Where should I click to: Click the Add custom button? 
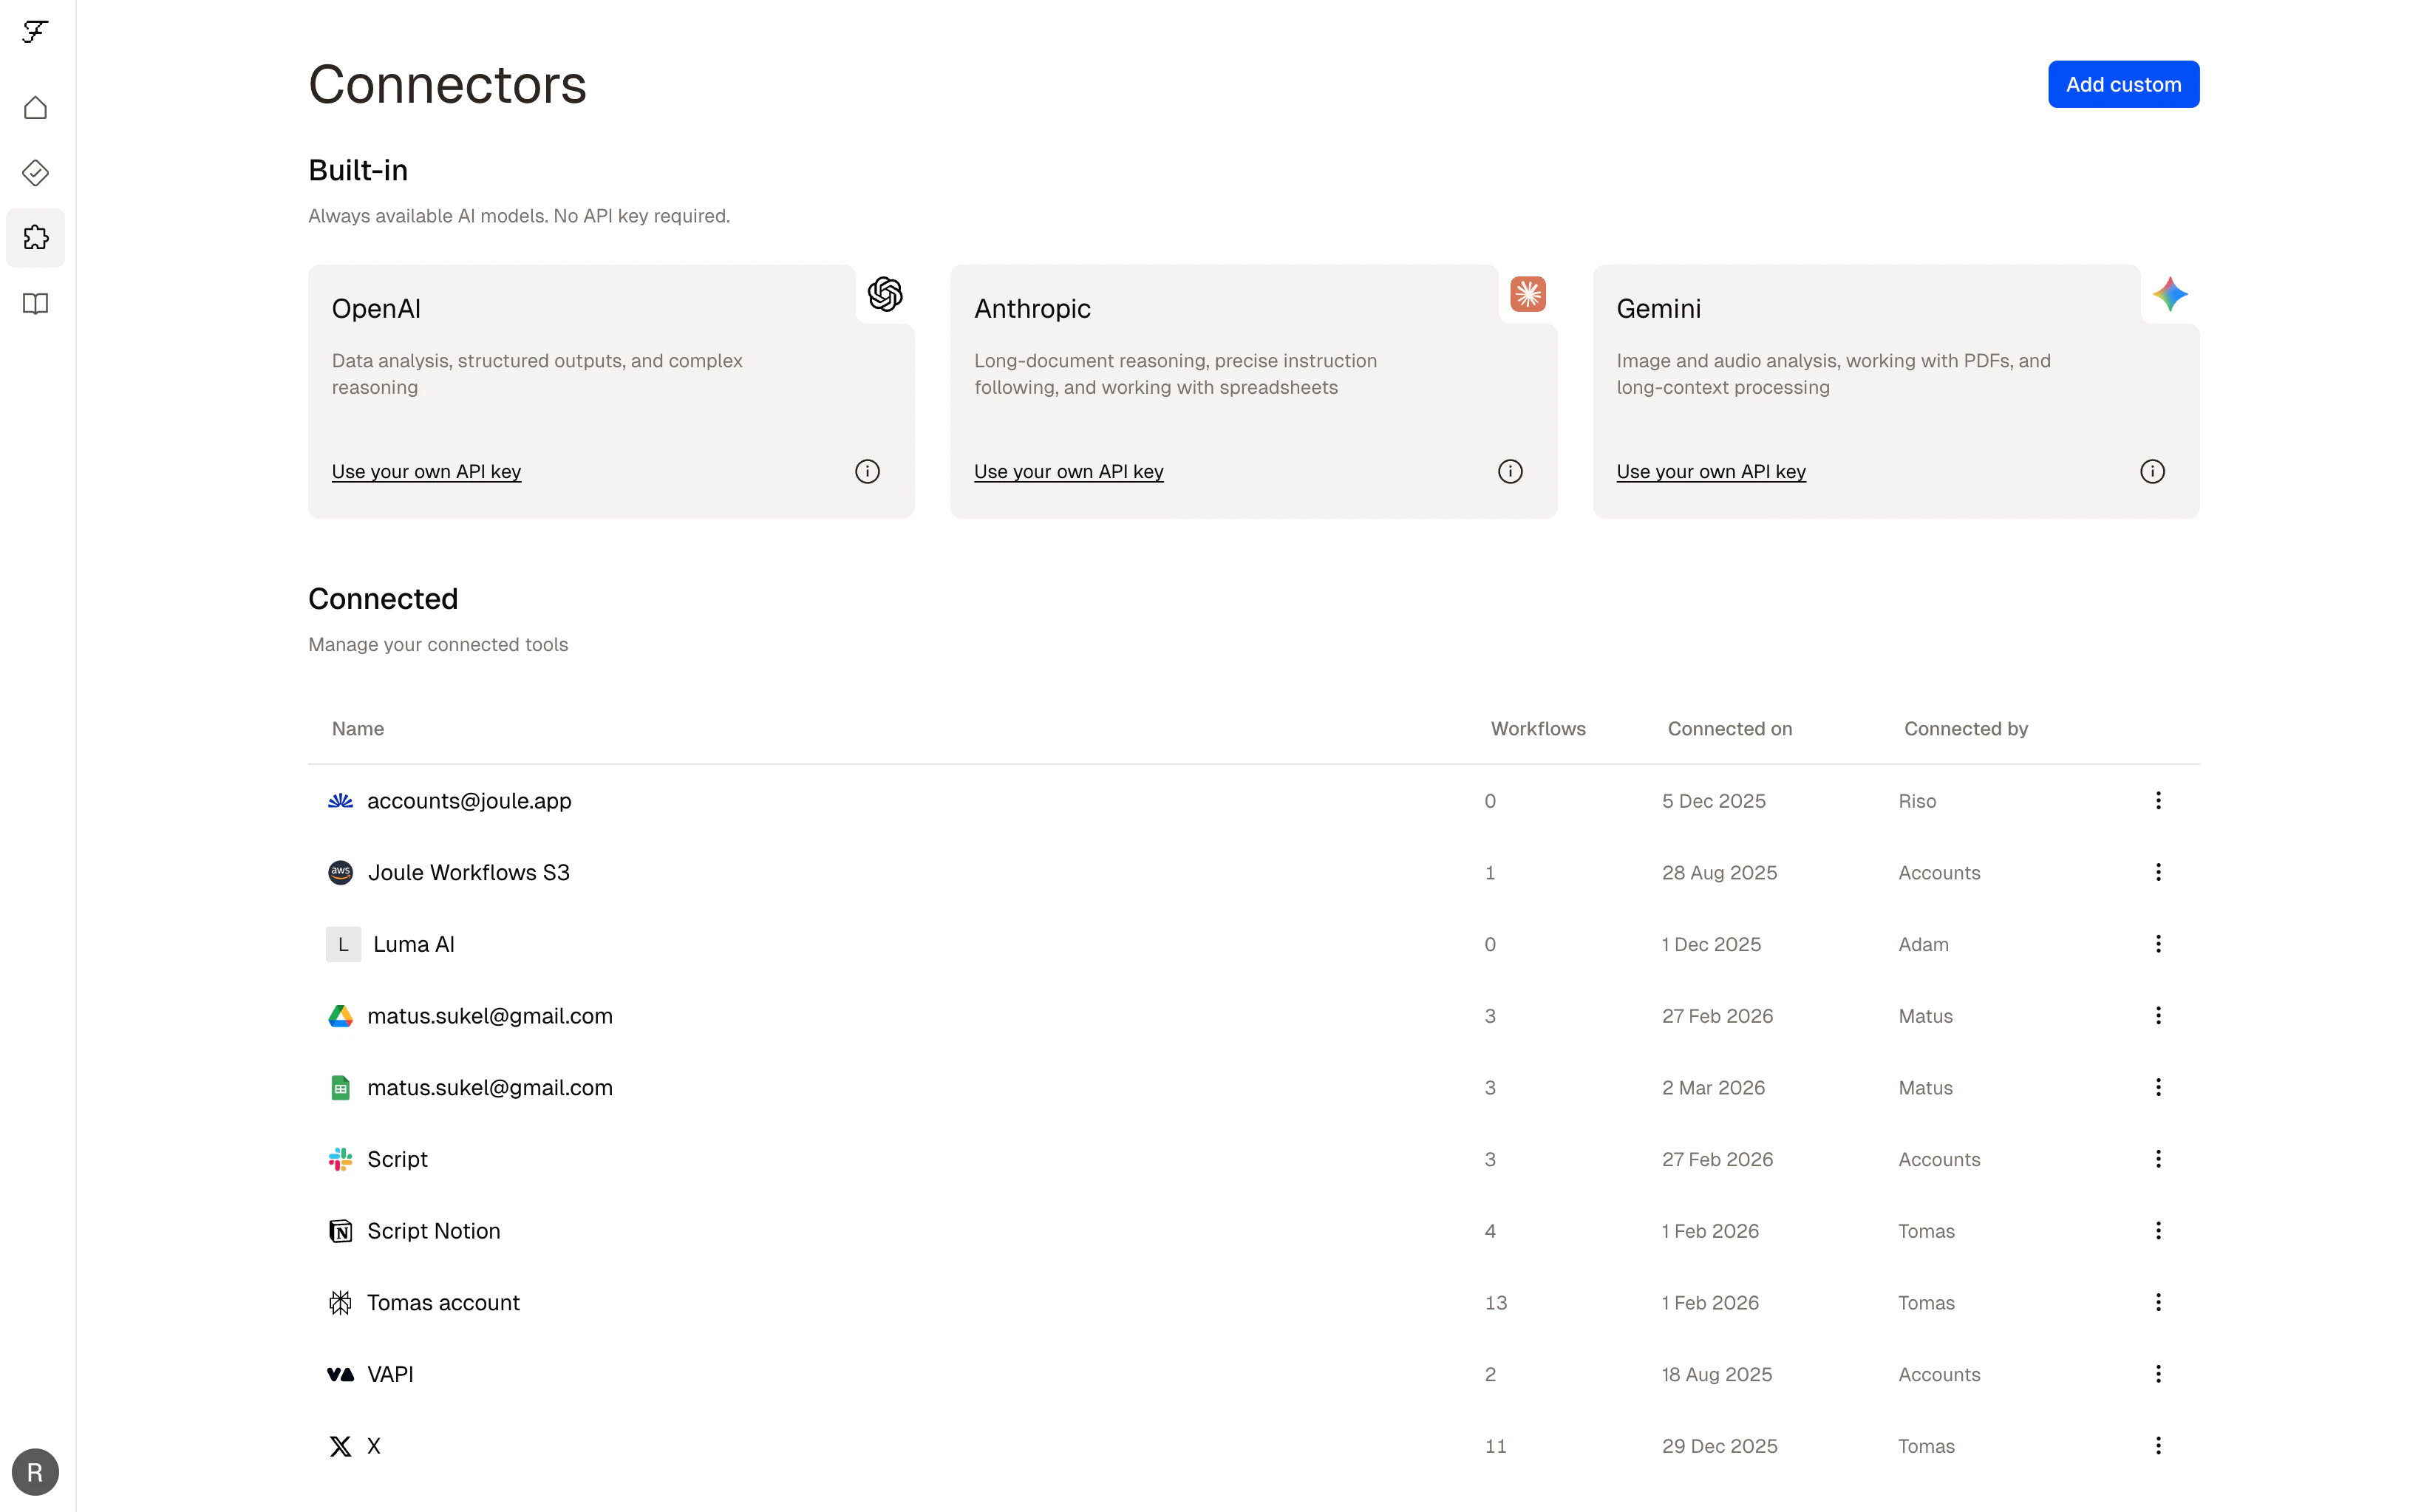pos(2122,84)
